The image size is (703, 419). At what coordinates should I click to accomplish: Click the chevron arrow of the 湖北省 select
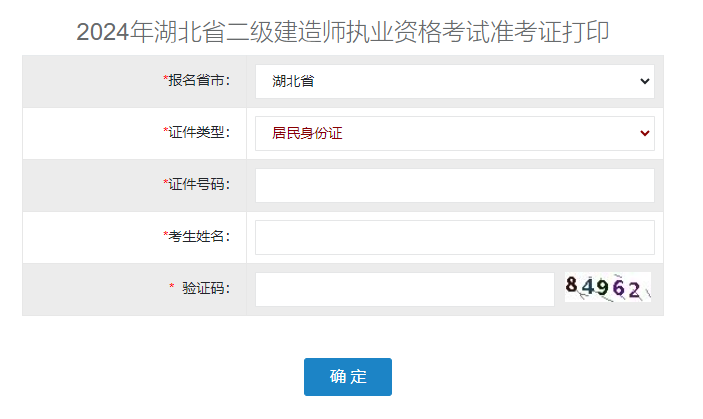point(644,81)
